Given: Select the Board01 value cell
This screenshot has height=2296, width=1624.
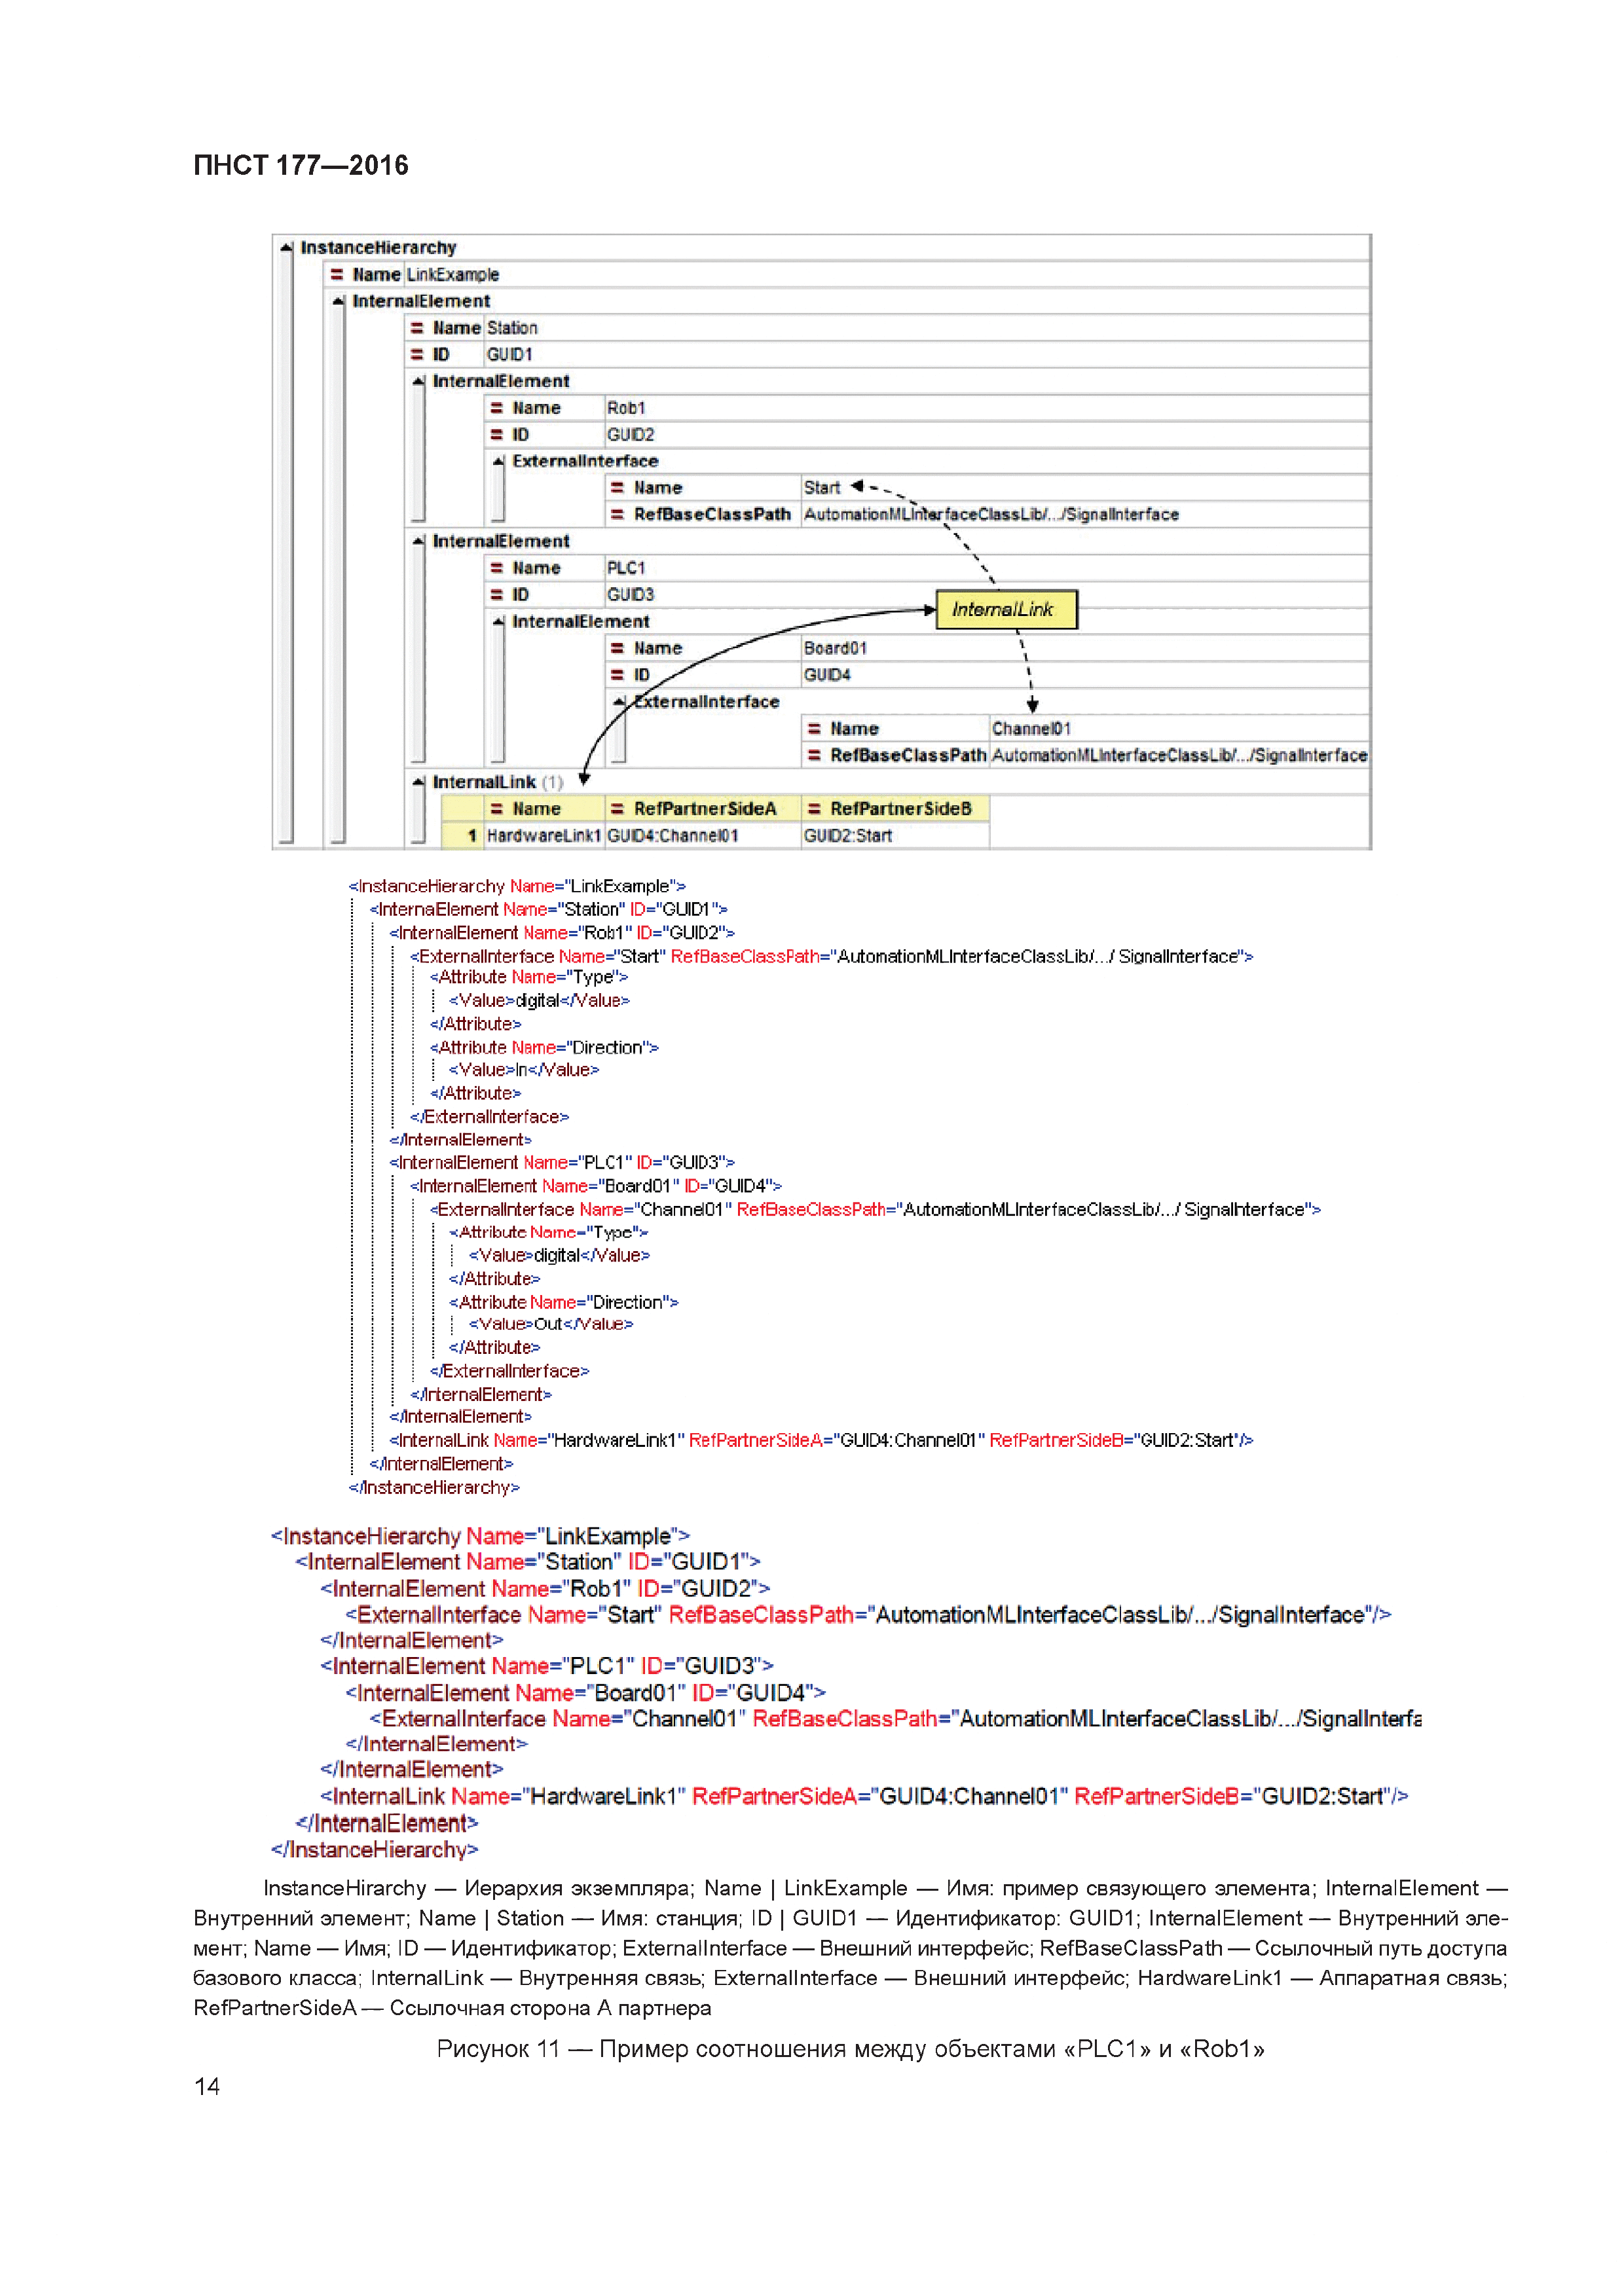Looking at the screenshot, I should coord(1085,648).
